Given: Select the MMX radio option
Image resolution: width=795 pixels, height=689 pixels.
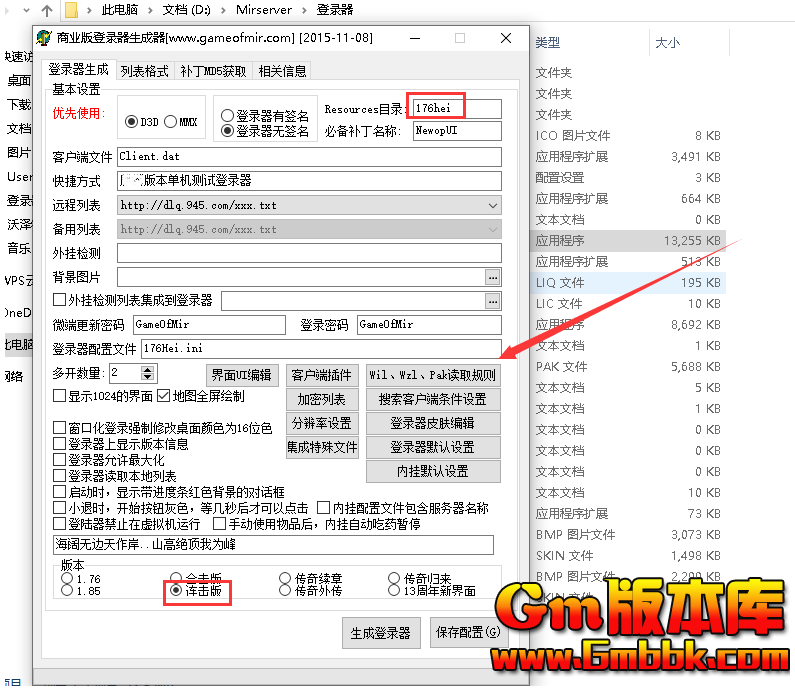Looking at the screenshot, I should [x=171, y=122].
